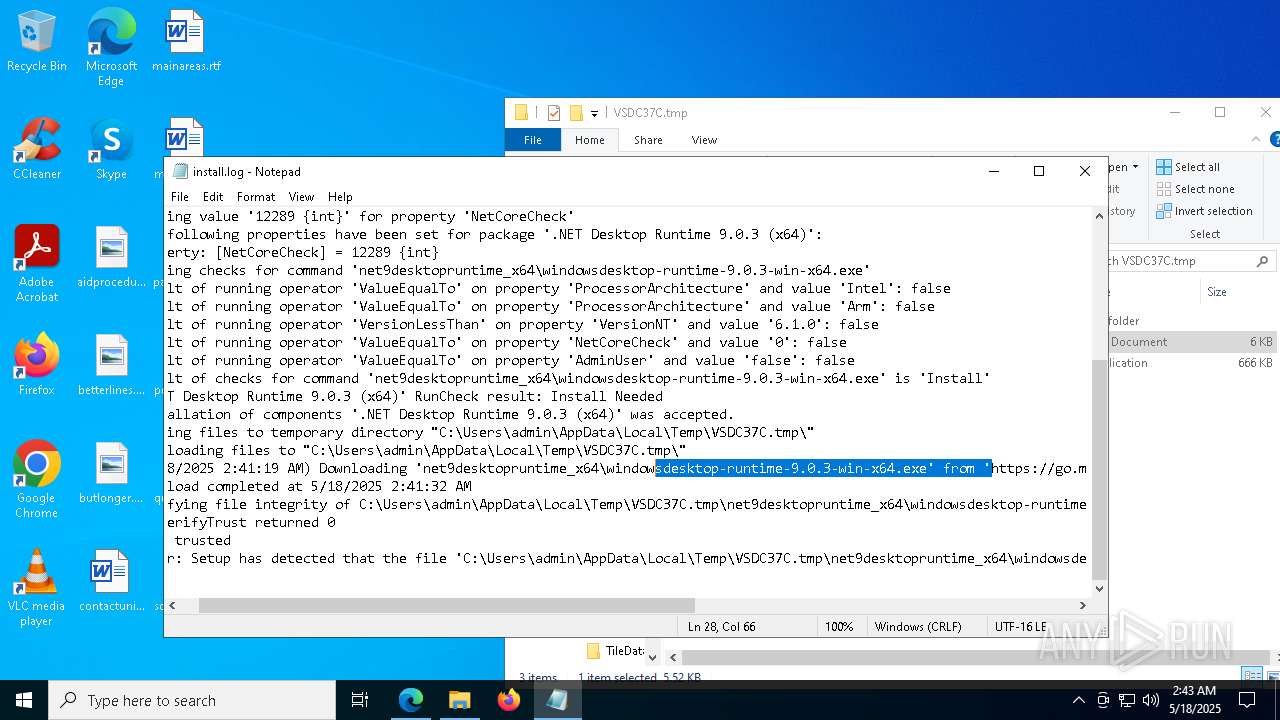Click the New folder icon in Explorer quick access toolbar

point(576,113)
